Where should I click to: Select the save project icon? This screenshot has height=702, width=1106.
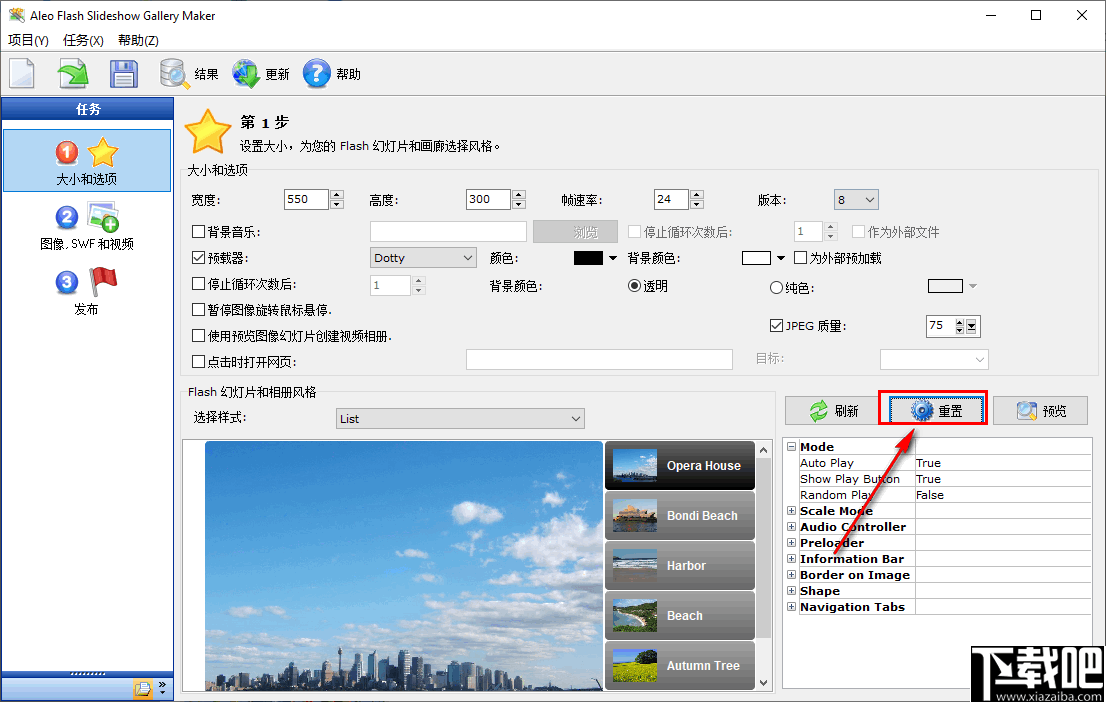coord(123,73)
